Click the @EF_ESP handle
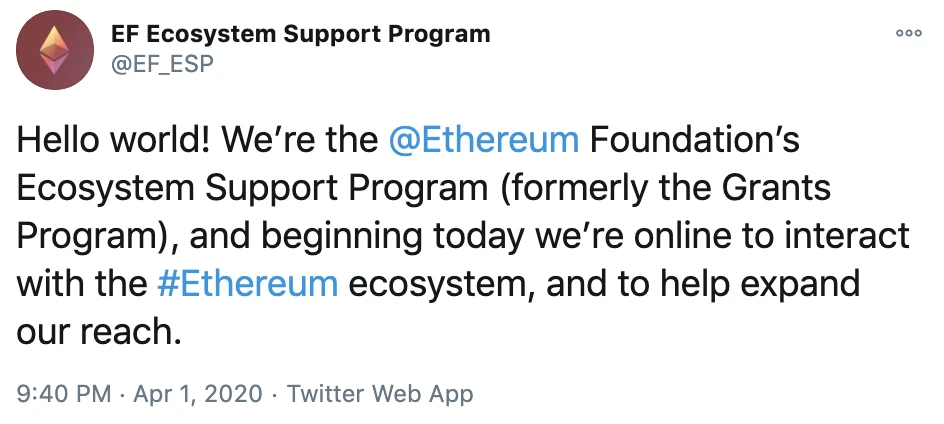944x424 pixels. tap(163, 63)
